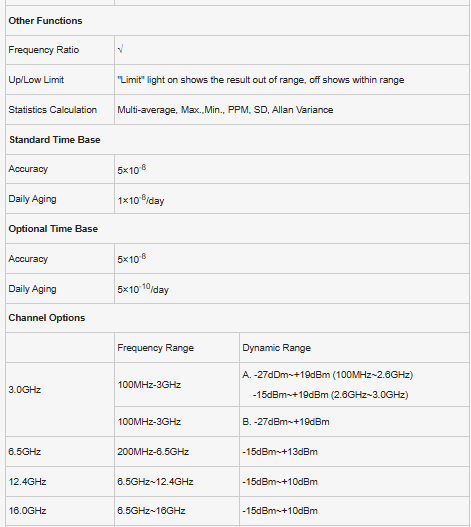Select the 200MHz-6.5GHz frequency range cell
This screenshot has width=471, height=527.
coord(153,451)
